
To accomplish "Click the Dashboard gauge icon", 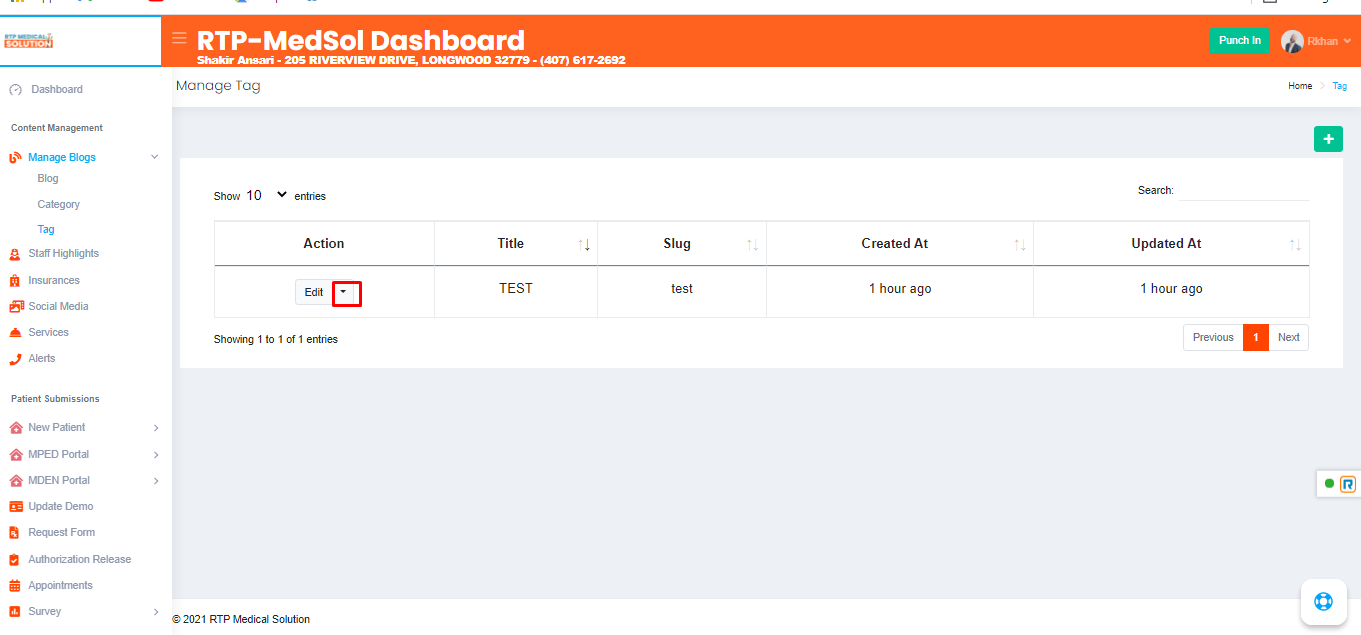I will [x=15, y=90].
